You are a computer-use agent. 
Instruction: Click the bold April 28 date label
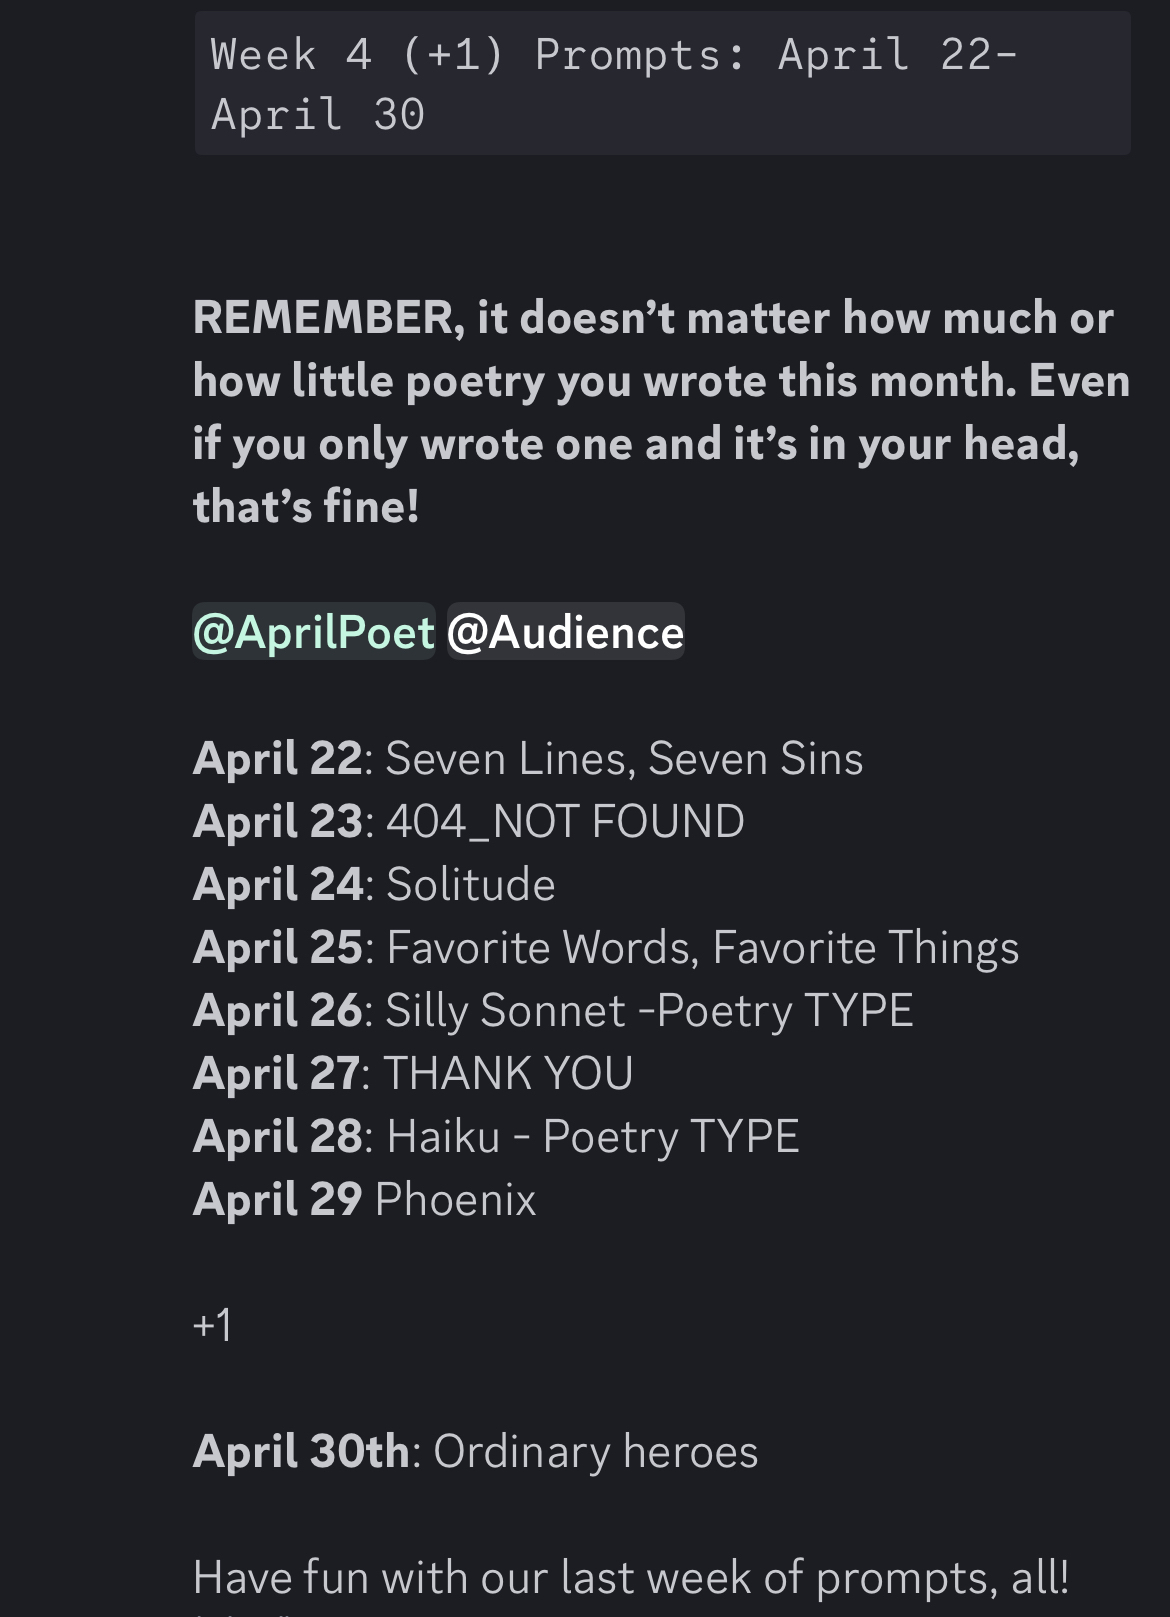pyautogui.click(x=277, y=1136)
